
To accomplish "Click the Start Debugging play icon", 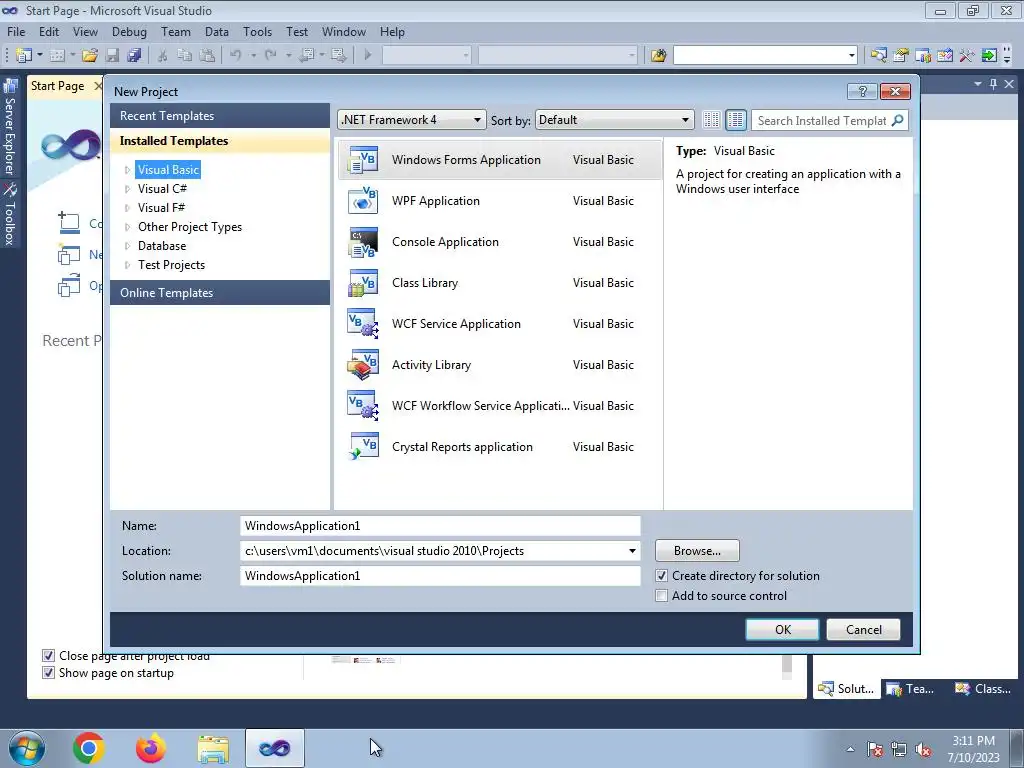I will [x=368, y=56].
